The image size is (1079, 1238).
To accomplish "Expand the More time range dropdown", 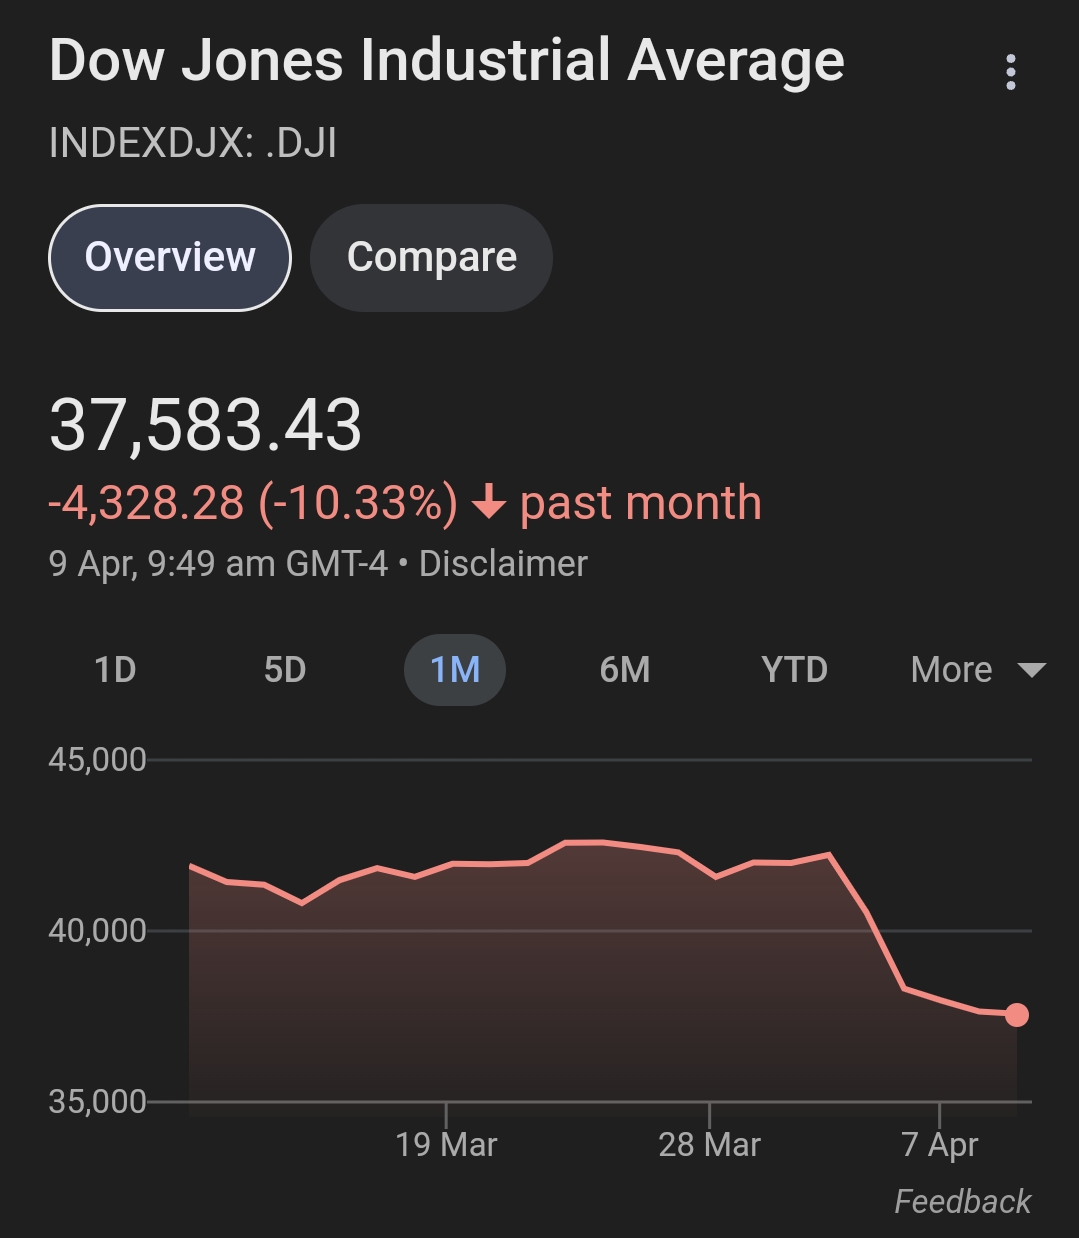I will coord(978,670).
